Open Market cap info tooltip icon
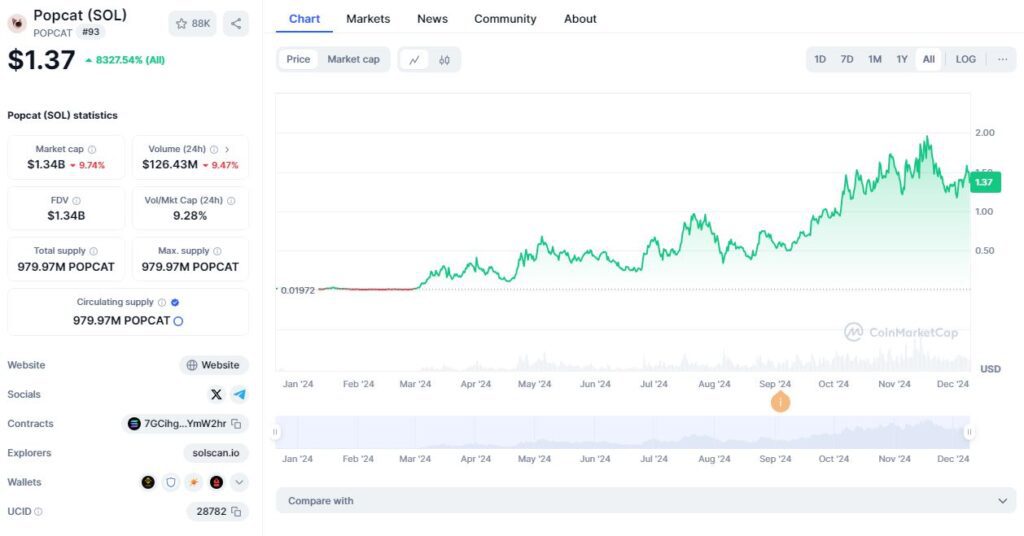The height and width of the screenshot is (536, 1024). (x=92, y=150)
